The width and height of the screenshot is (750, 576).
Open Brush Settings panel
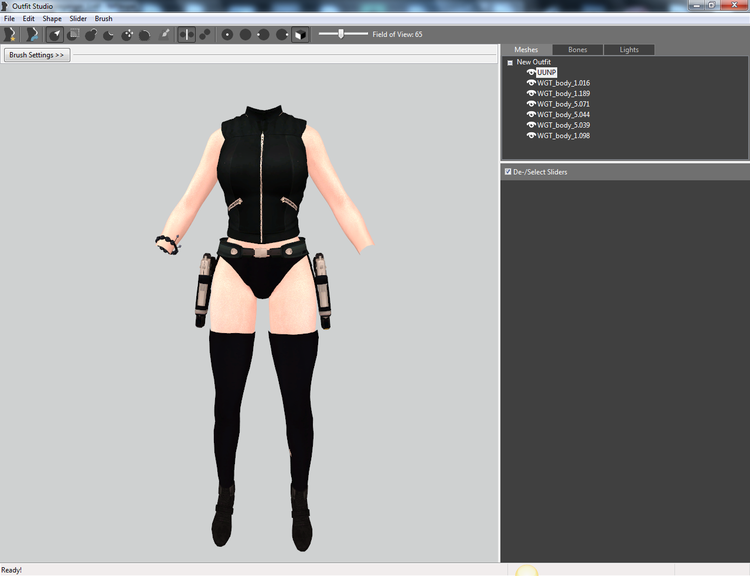click(x=37, y=55)
